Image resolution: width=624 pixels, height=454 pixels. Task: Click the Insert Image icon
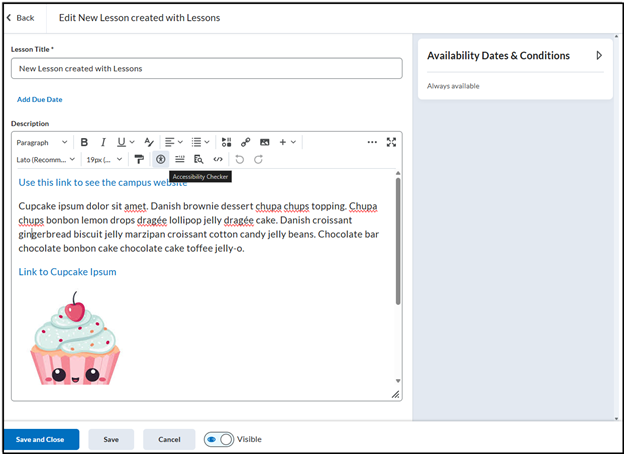point(264,142)
